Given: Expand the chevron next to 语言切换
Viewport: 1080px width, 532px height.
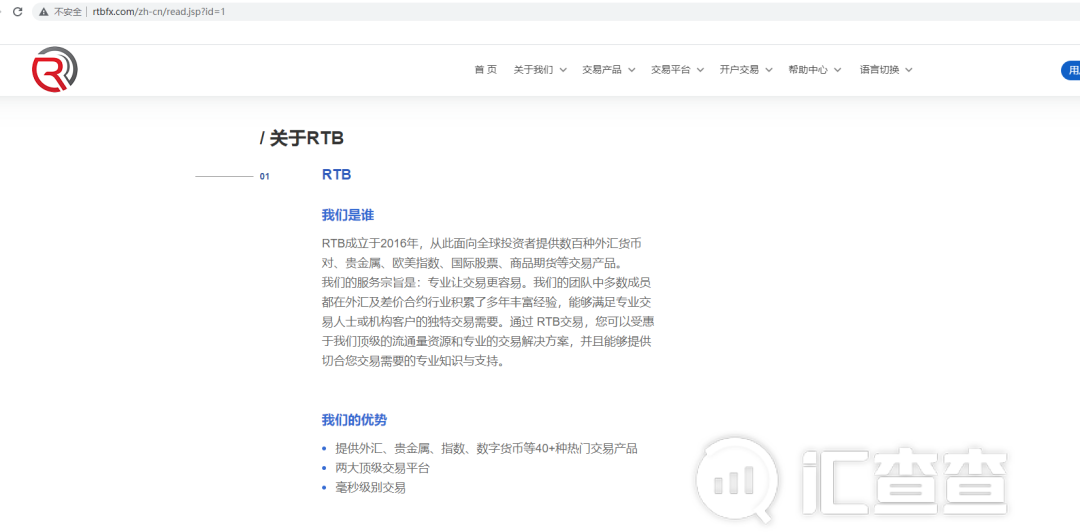Looking at the screenshot, I should [x=909, y=70].
